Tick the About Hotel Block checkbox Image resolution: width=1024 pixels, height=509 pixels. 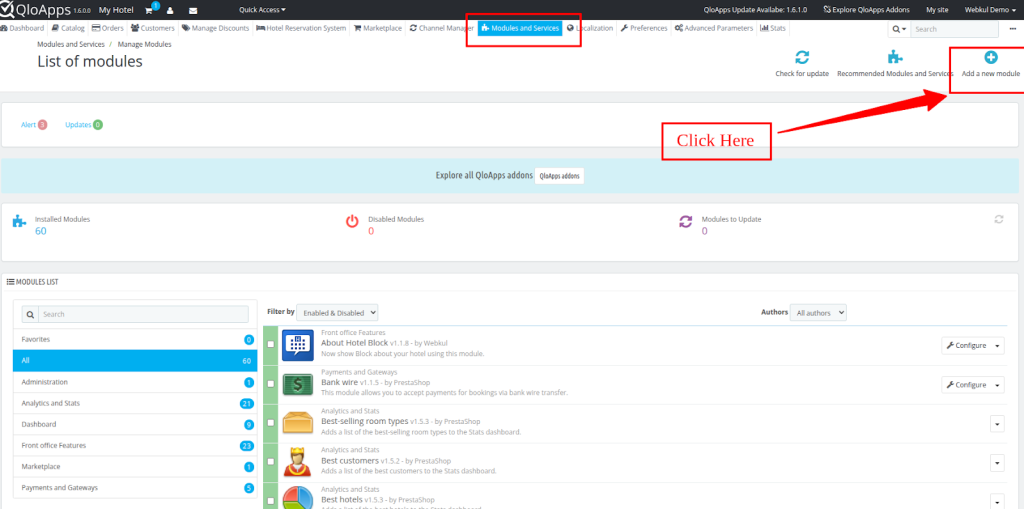tap(271, 345)
